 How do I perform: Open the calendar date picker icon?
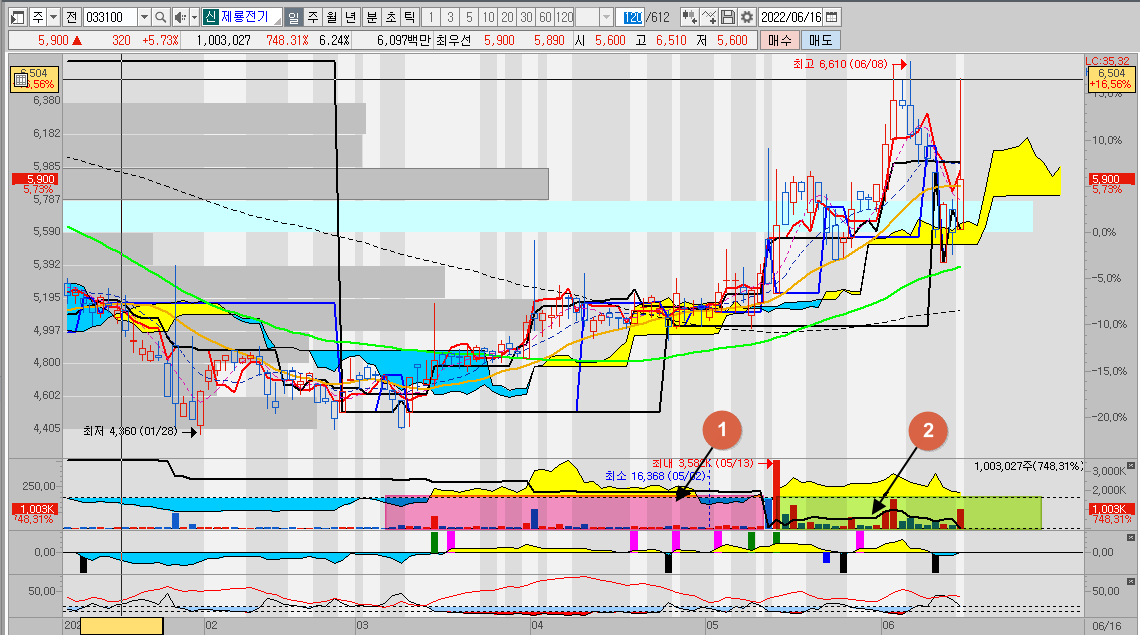[832, 17]
